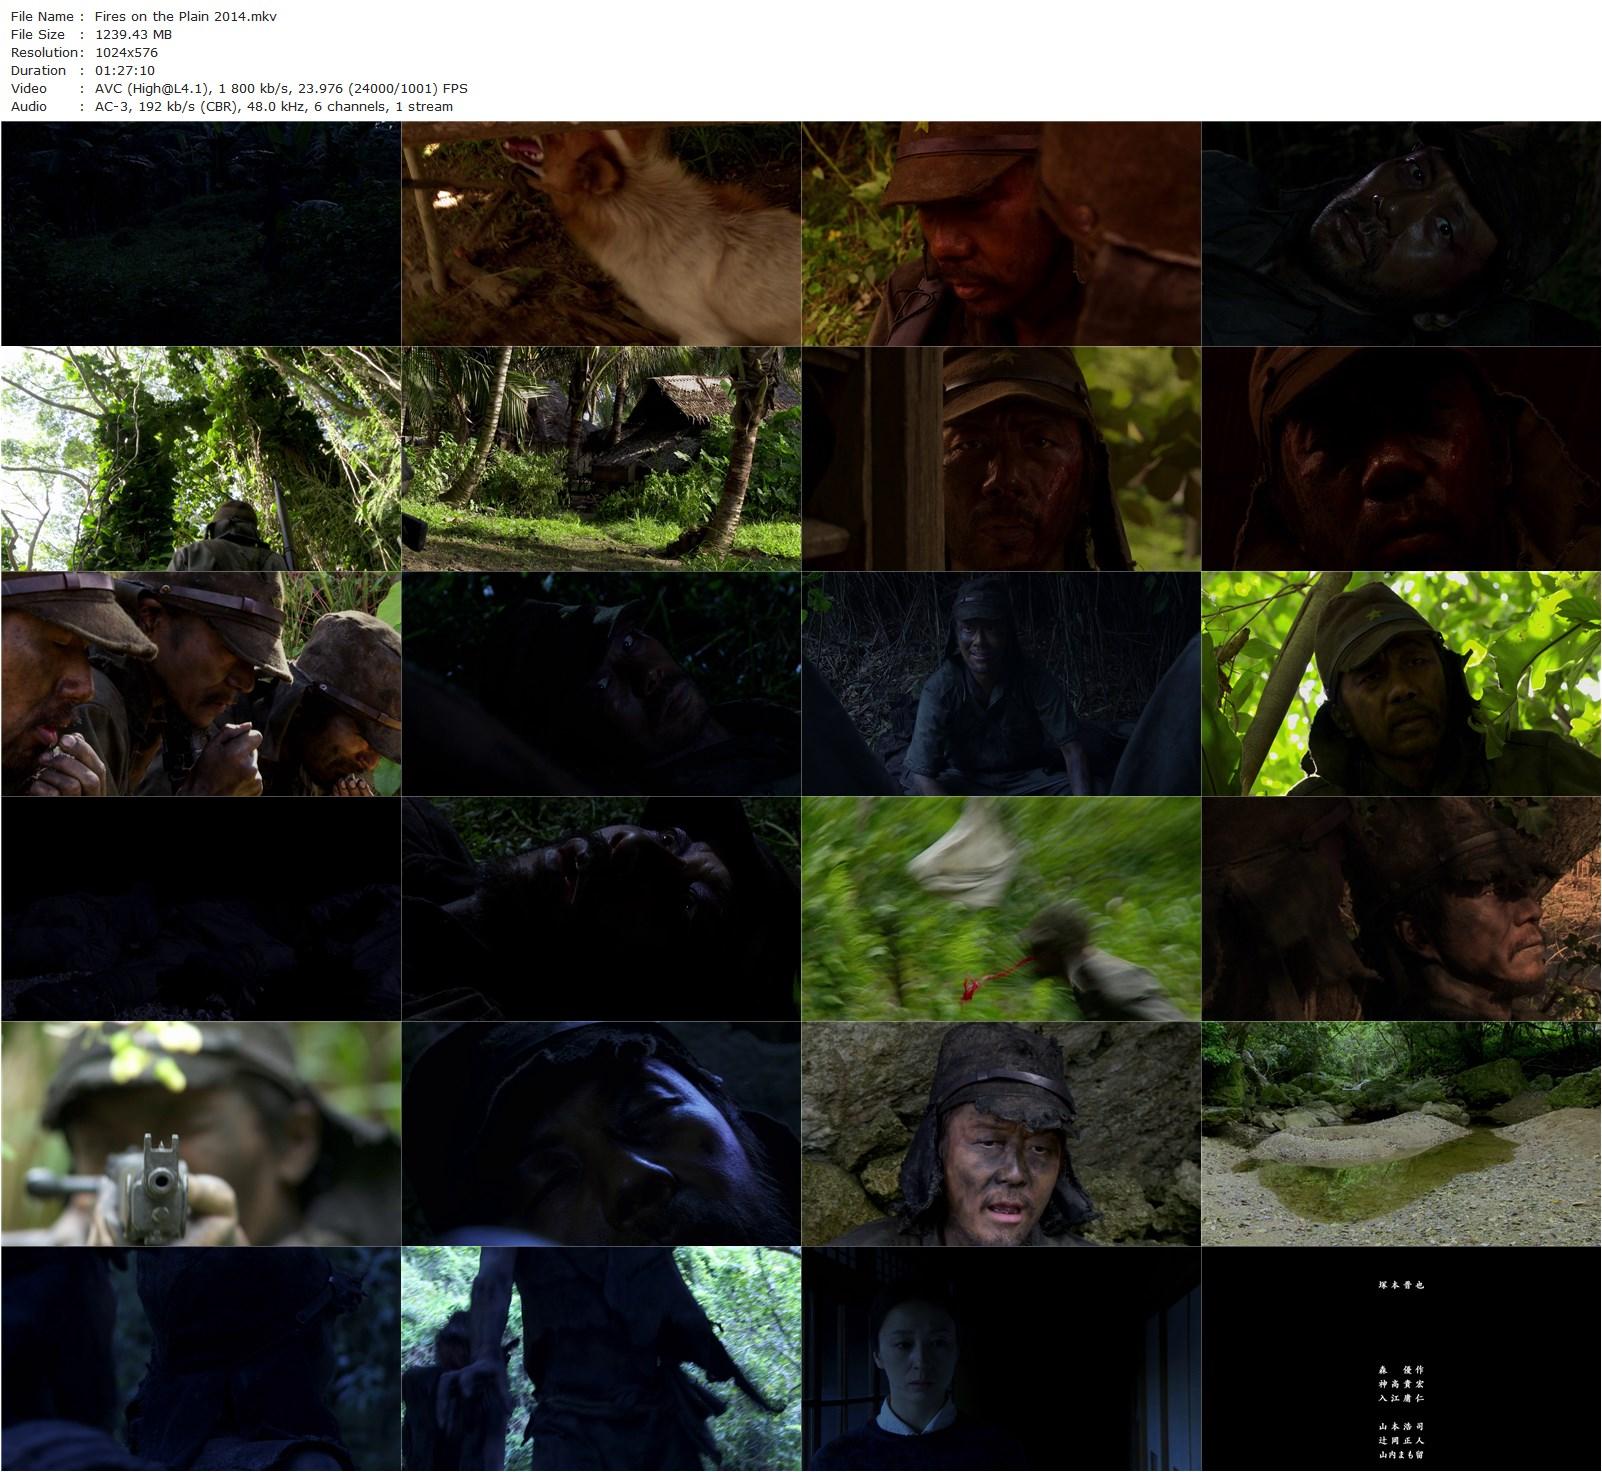The width and height of the screenshot is (1602, 1472).
Task: Open the soldier among bright green leaves frame
Action: [1401, 684]
